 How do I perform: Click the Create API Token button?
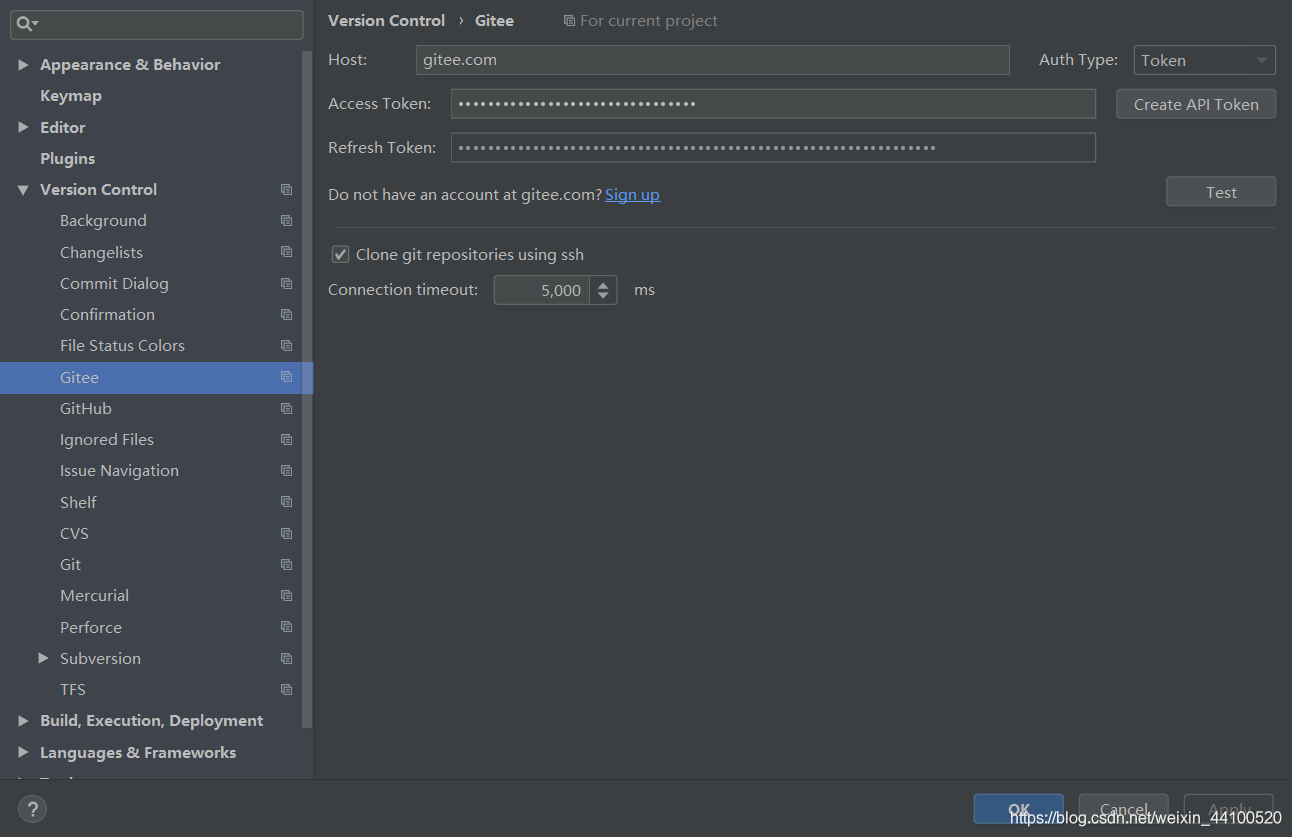click(1196, 104)
